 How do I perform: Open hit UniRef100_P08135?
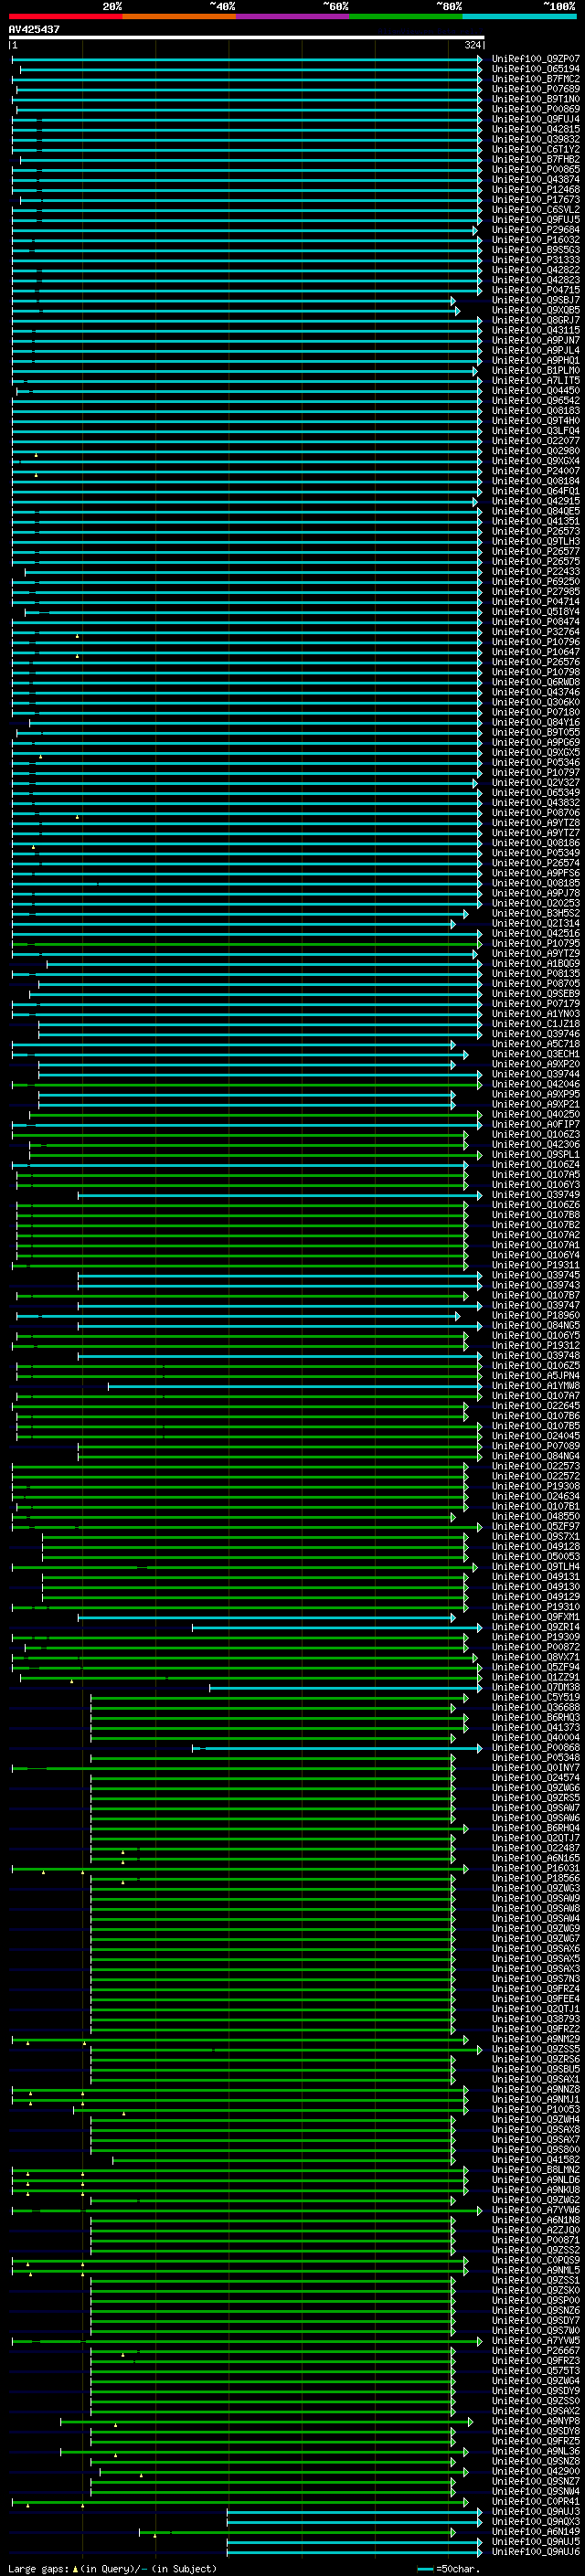pos(536,974)
